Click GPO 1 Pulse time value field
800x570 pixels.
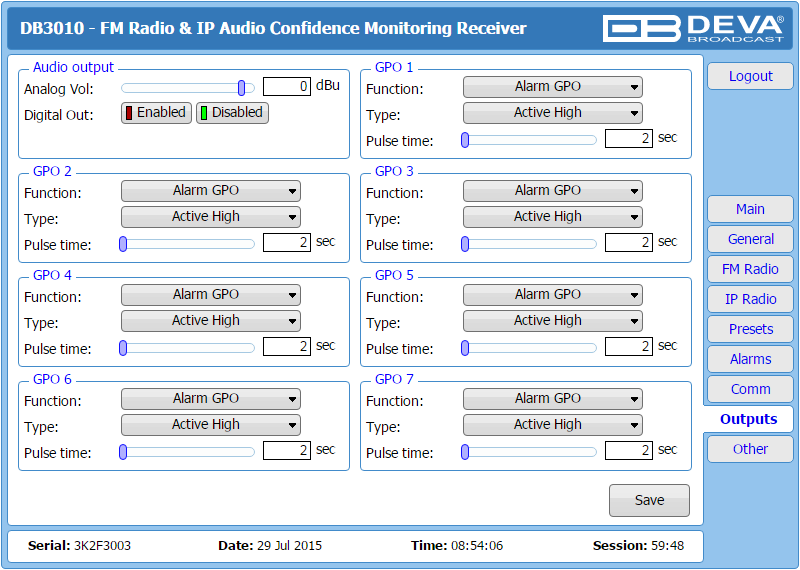click(629, 138)
